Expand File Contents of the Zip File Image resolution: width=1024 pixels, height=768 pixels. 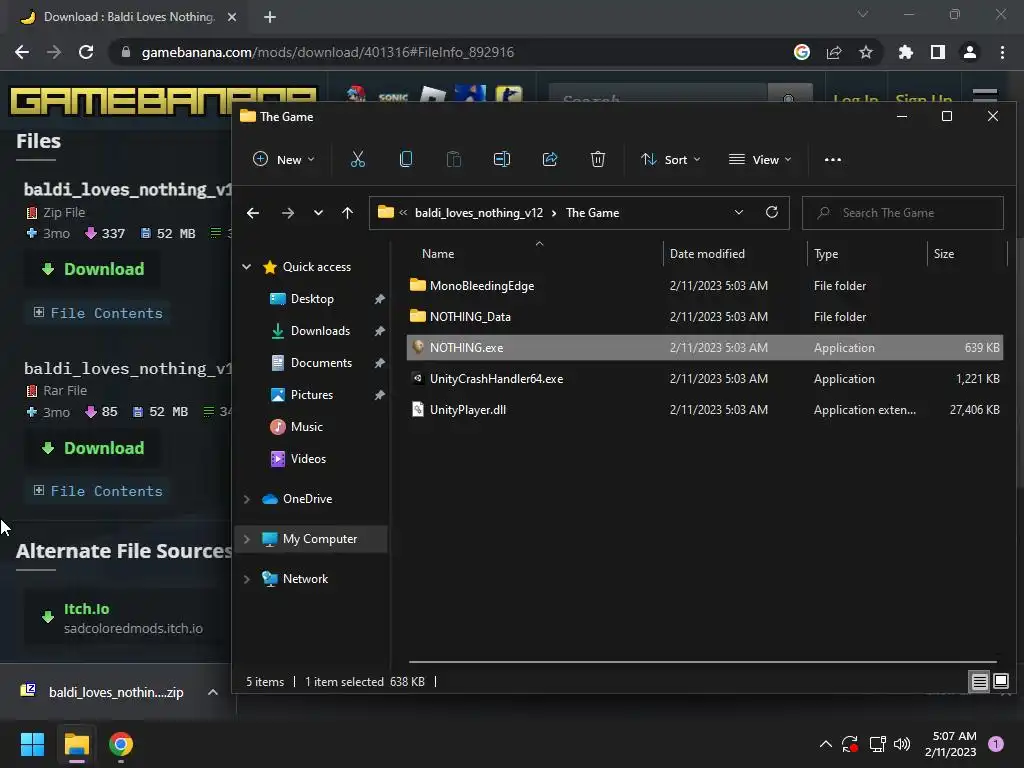point(98,313)
